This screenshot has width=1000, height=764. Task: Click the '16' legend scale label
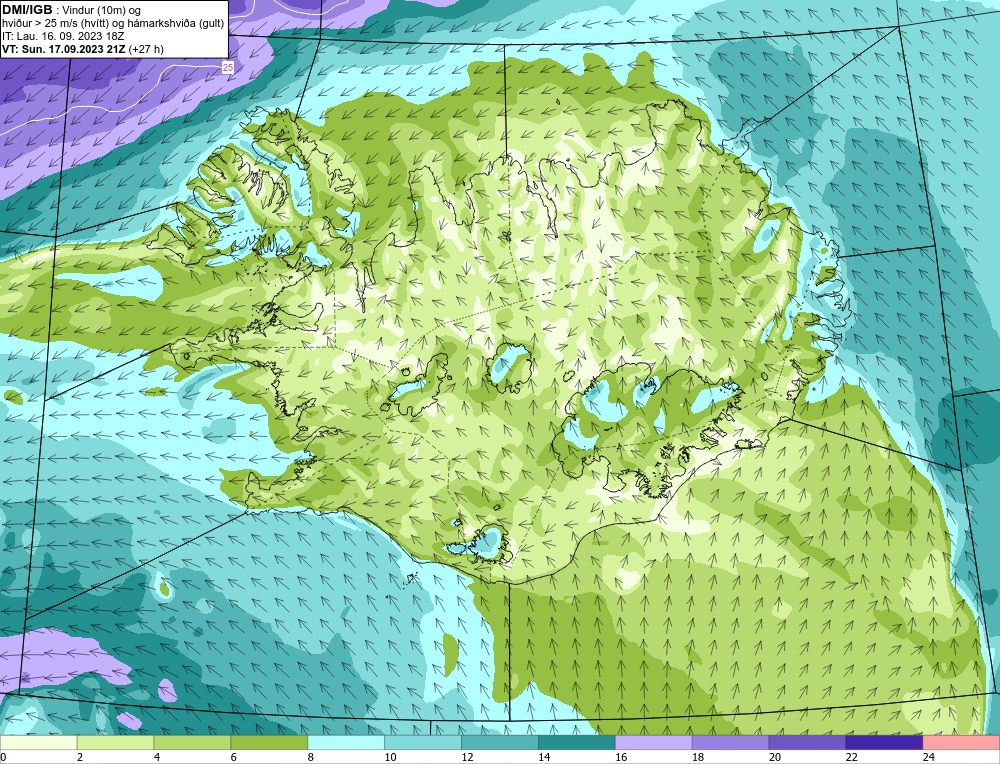pyautogui.click(x=621, y=757)
